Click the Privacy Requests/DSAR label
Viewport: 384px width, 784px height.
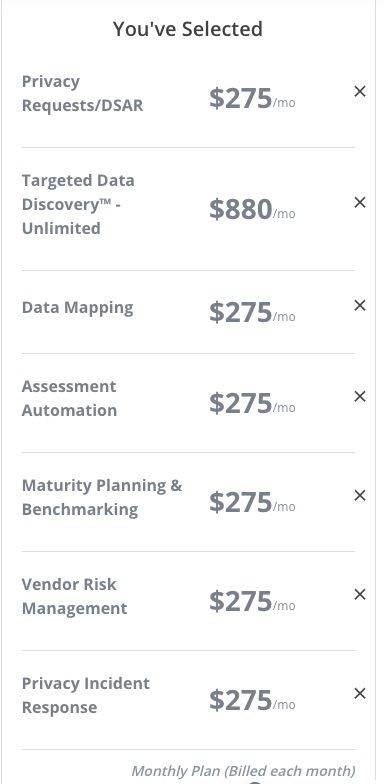82,94
